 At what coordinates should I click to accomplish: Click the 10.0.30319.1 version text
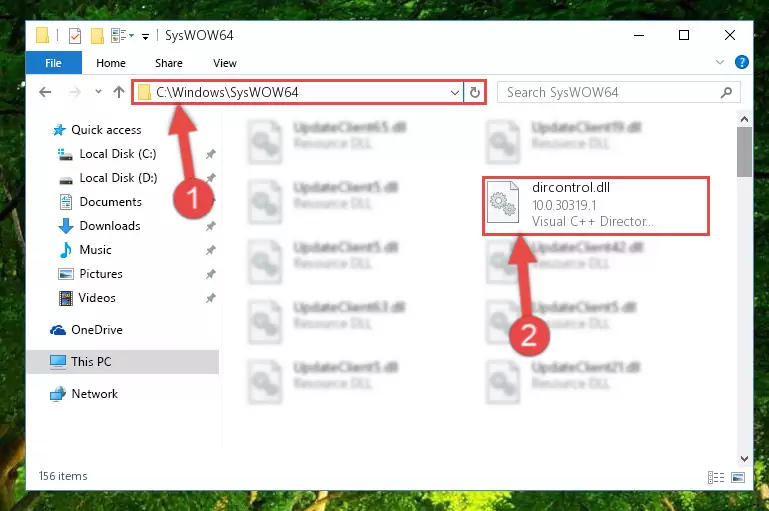coord(564,205)
